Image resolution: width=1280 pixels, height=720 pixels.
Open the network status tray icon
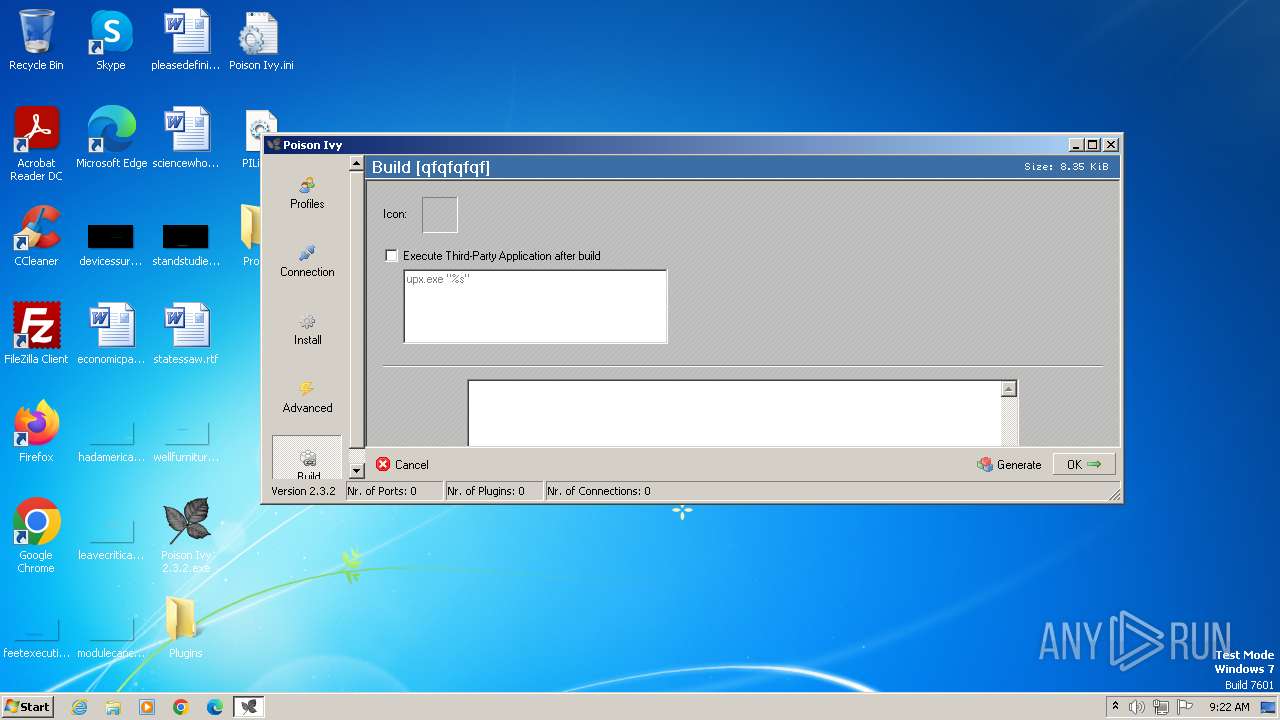[1161, 707]
